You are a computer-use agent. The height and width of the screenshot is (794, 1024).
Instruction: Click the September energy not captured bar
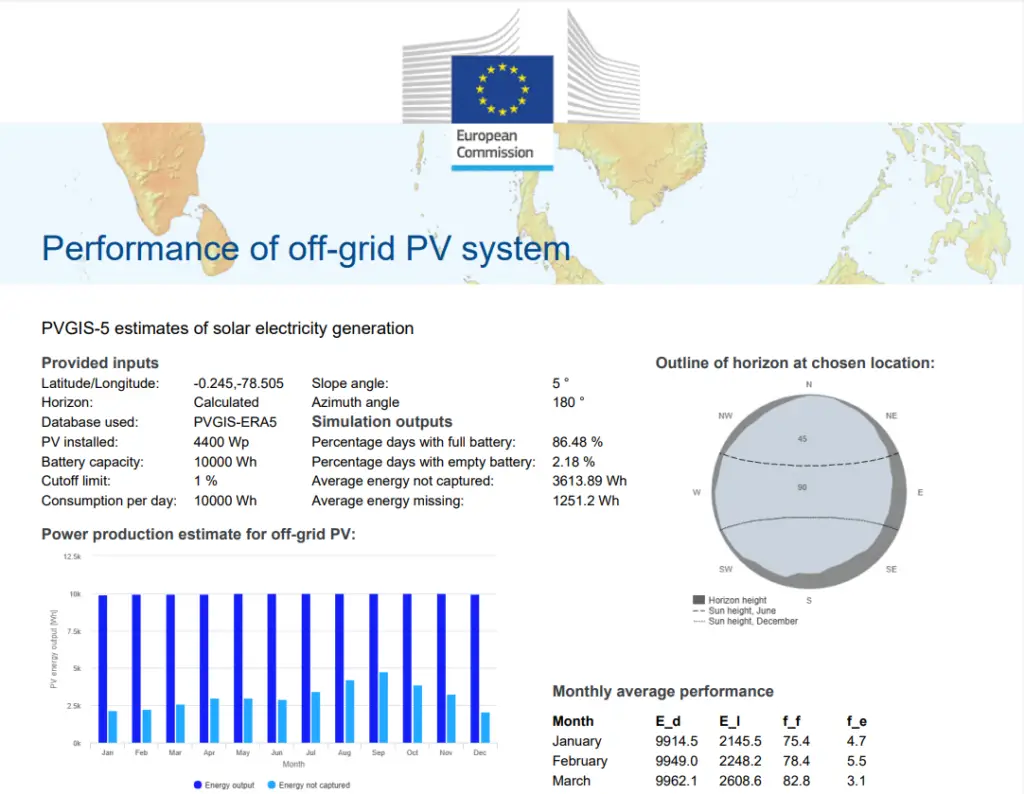click(x=383, y=707)
